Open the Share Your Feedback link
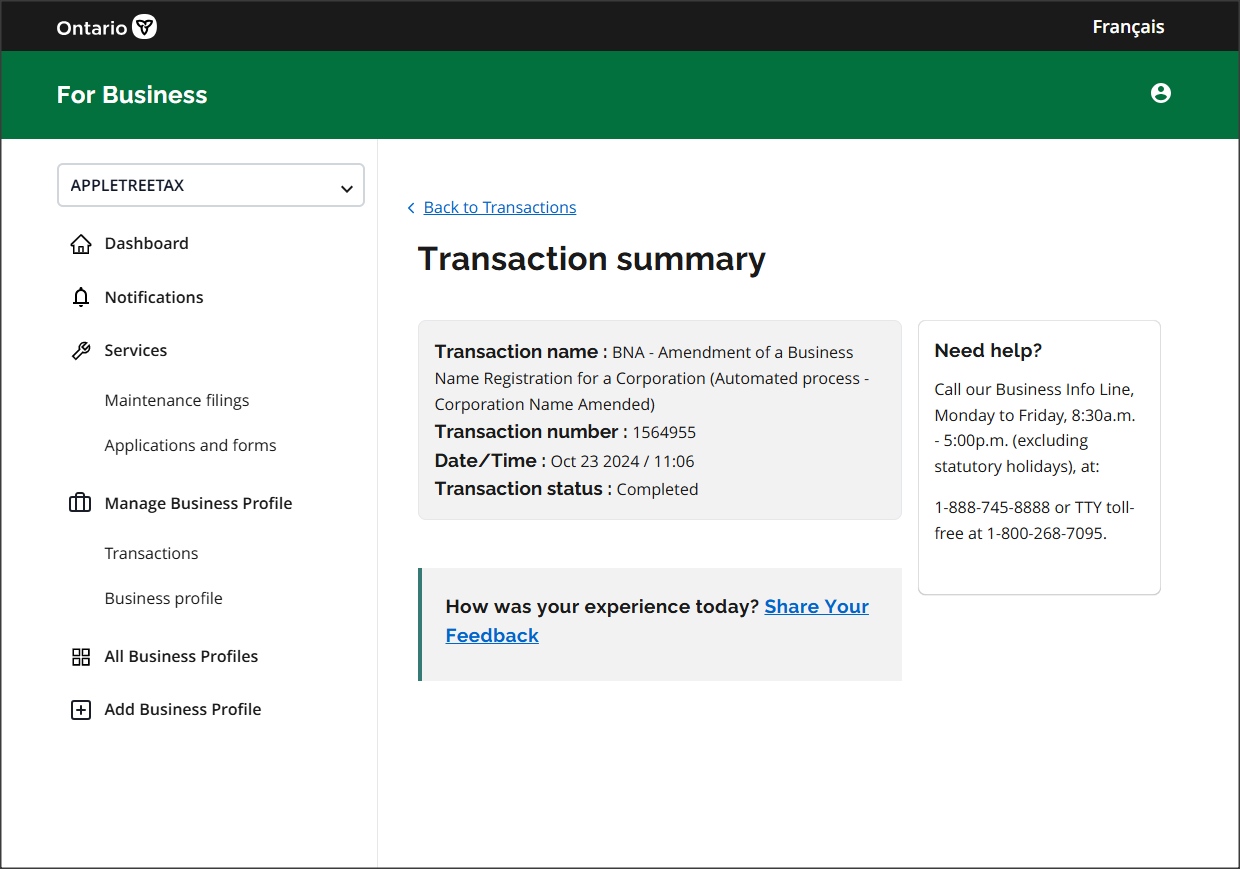The width and height of the screenshot is (1240, 869). [x=816, y=607]
